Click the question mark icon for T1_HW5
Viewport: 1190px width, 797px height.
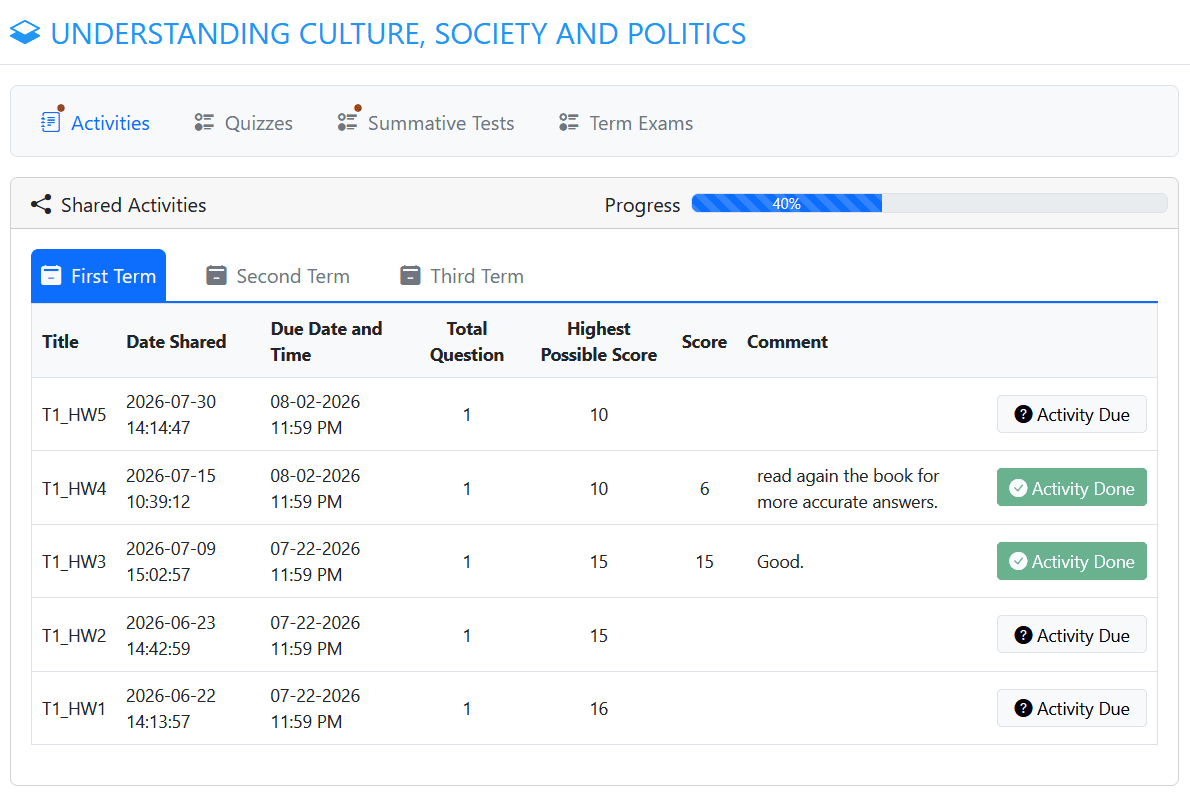[x=1023, y=414]
